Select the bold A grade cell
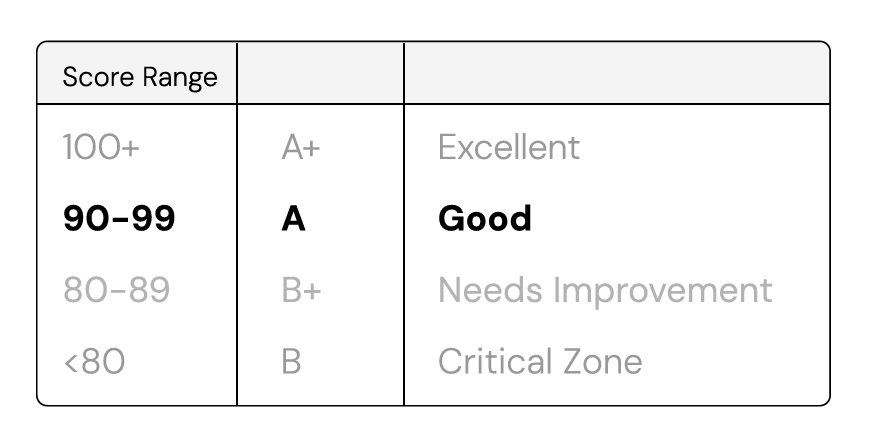This screenshot has height=435, width=869. 293,218
